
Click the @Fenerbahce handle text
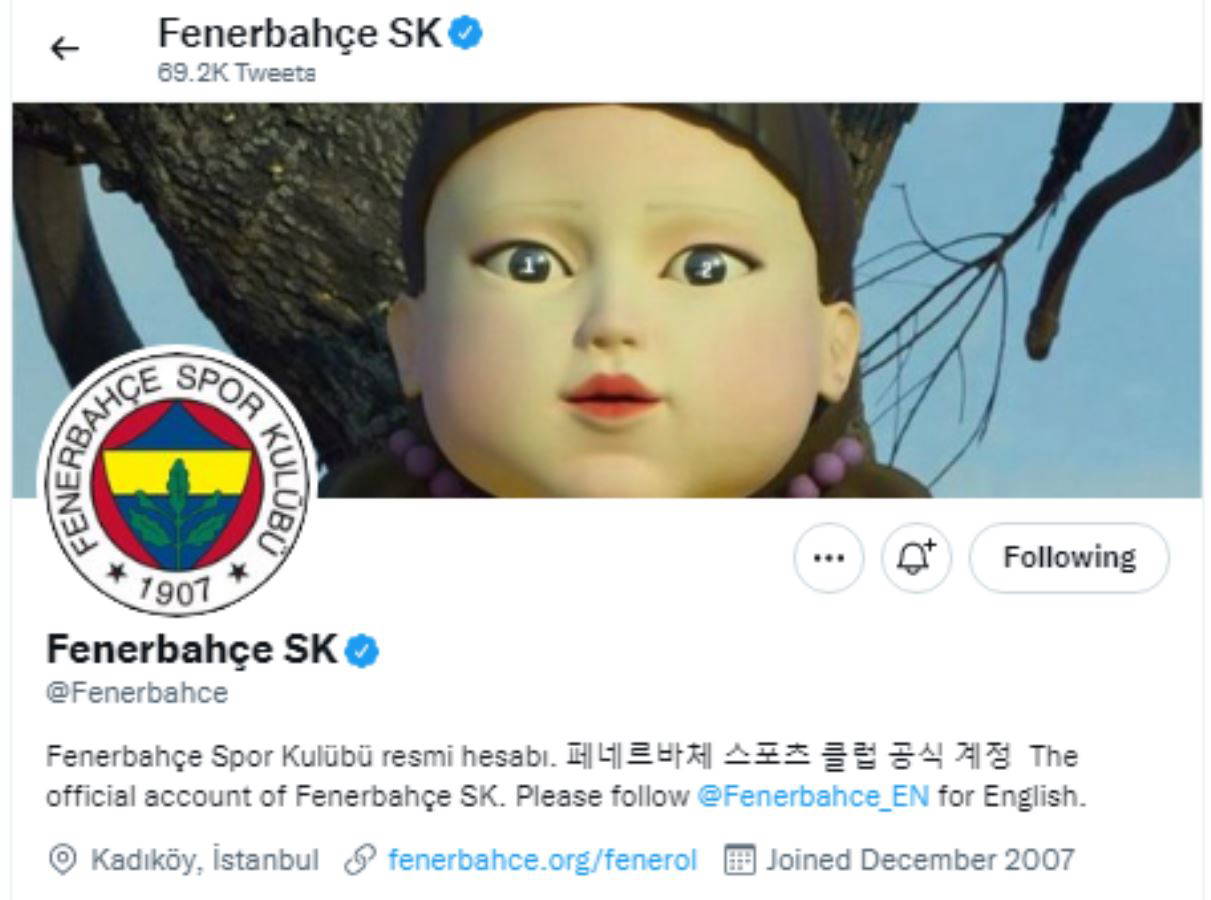click(137, 692)
